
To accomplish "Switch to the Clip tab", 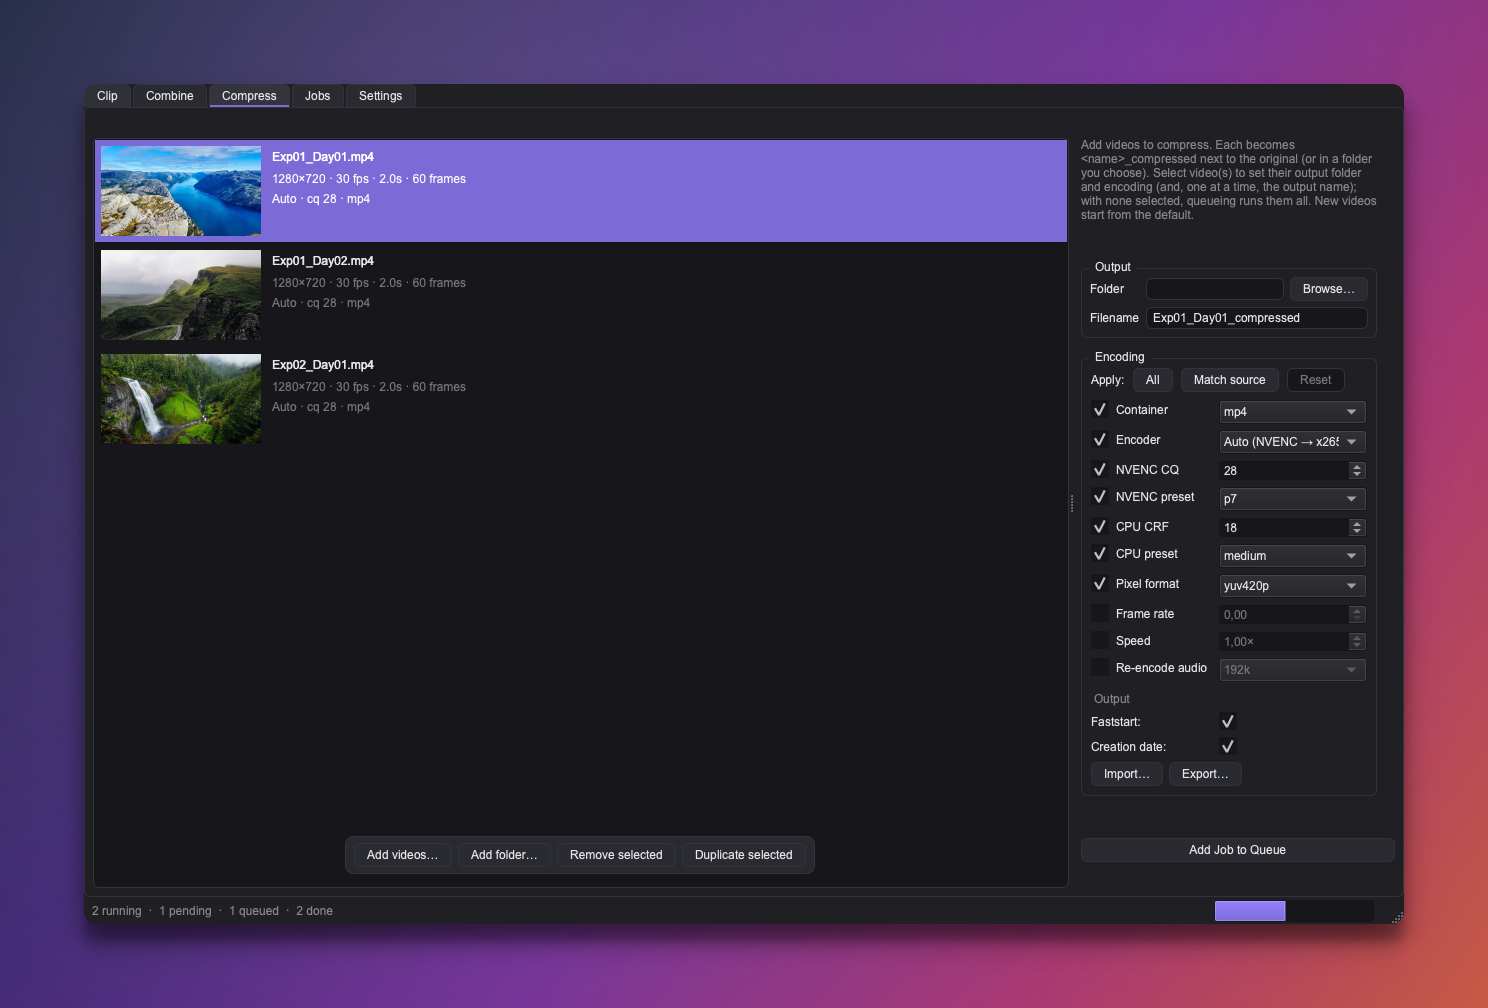I will tap(107, 96).
